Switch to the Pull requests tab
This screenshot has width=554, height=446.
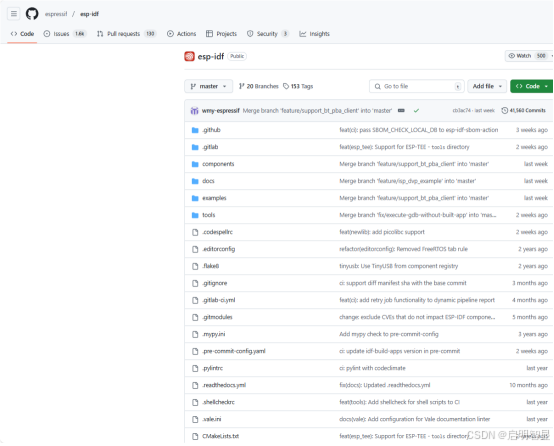[x=126, y=34]
